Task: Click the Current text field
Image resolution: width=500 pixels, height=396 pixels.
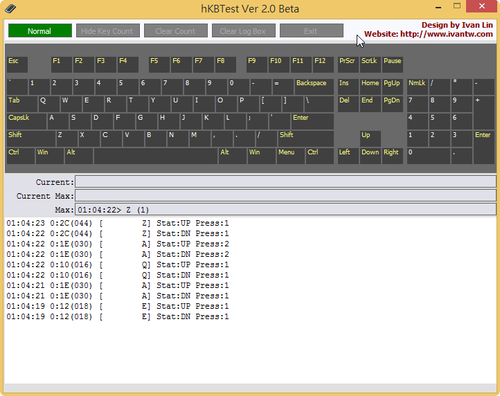Action: pyautogui.click(x=286, y=182)
